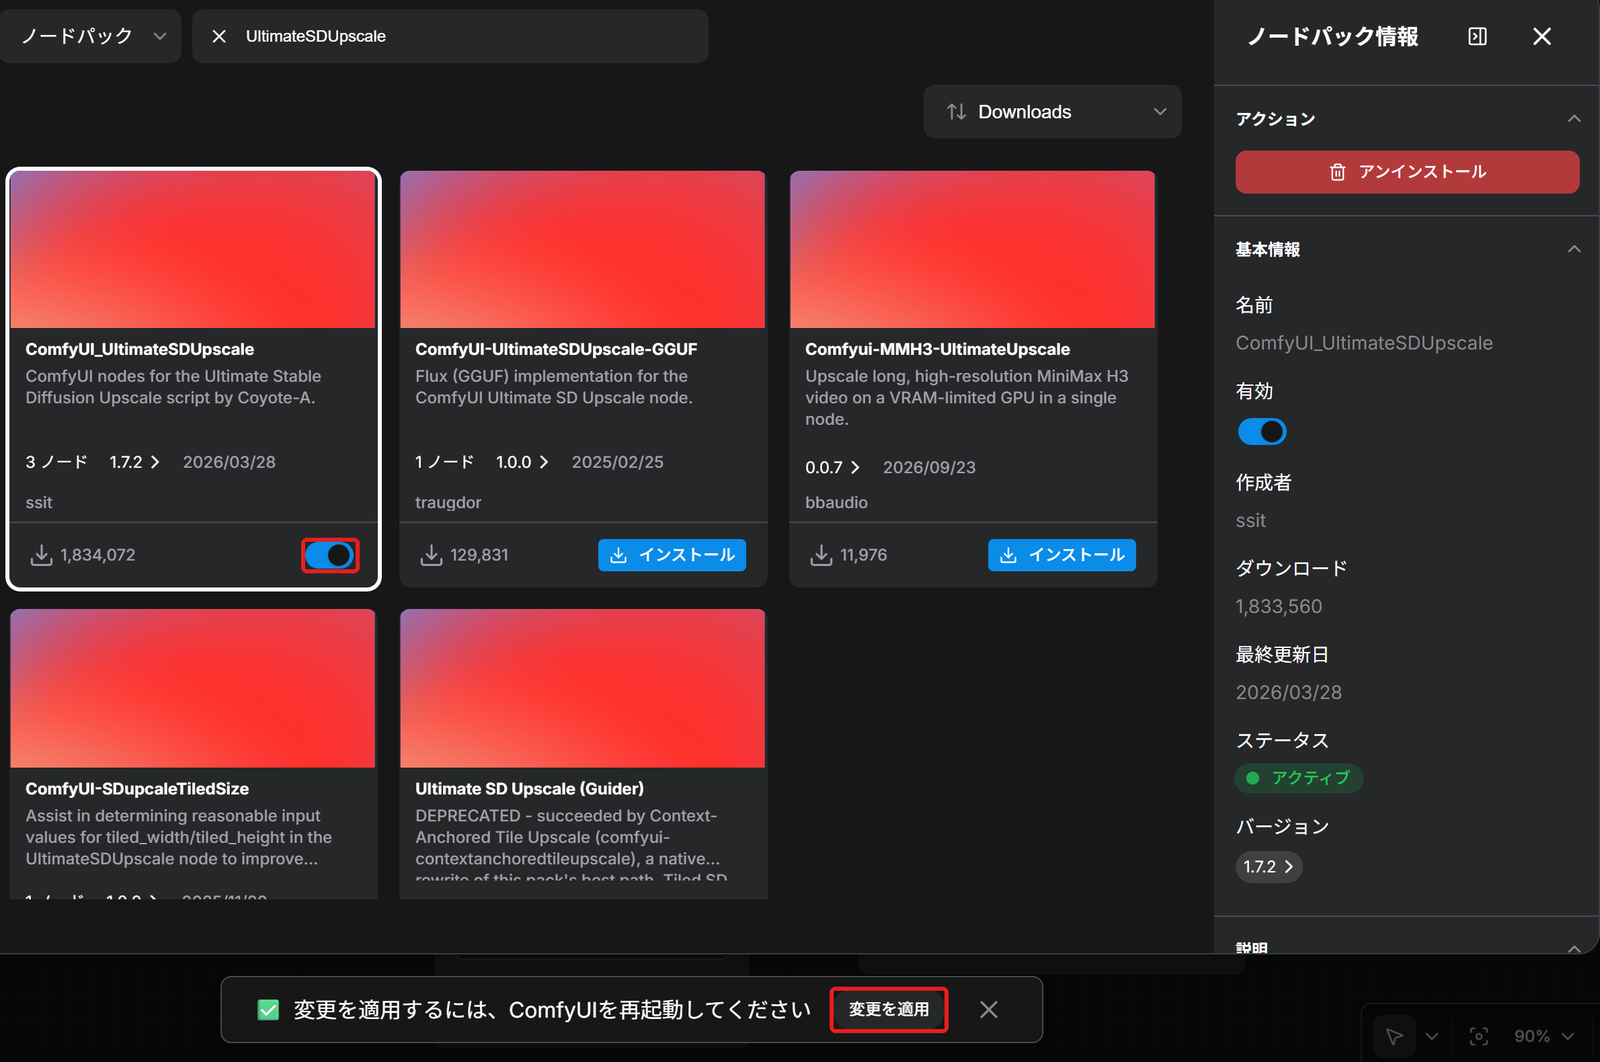Open version 1.7.2 selector on ComfyUI_UltimateSDUpscale card
Viewport: 1600px width, 1062px height.
coord(135,462)
